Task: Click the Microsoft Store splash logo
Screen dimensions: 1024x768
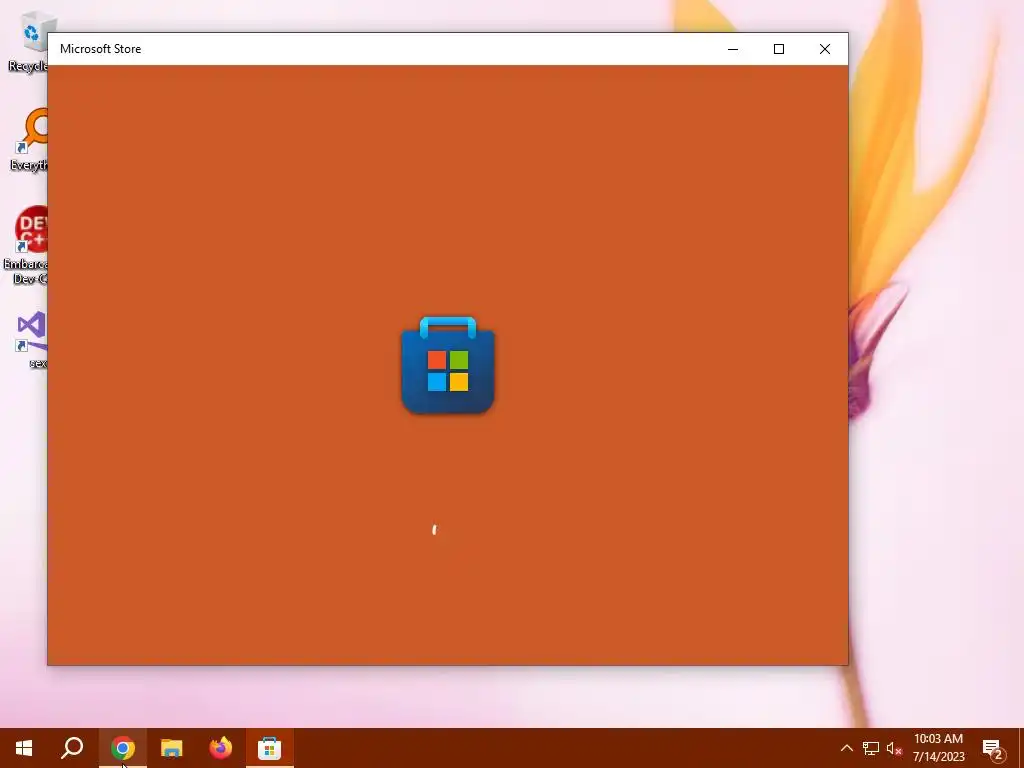Action: (448, 365)
